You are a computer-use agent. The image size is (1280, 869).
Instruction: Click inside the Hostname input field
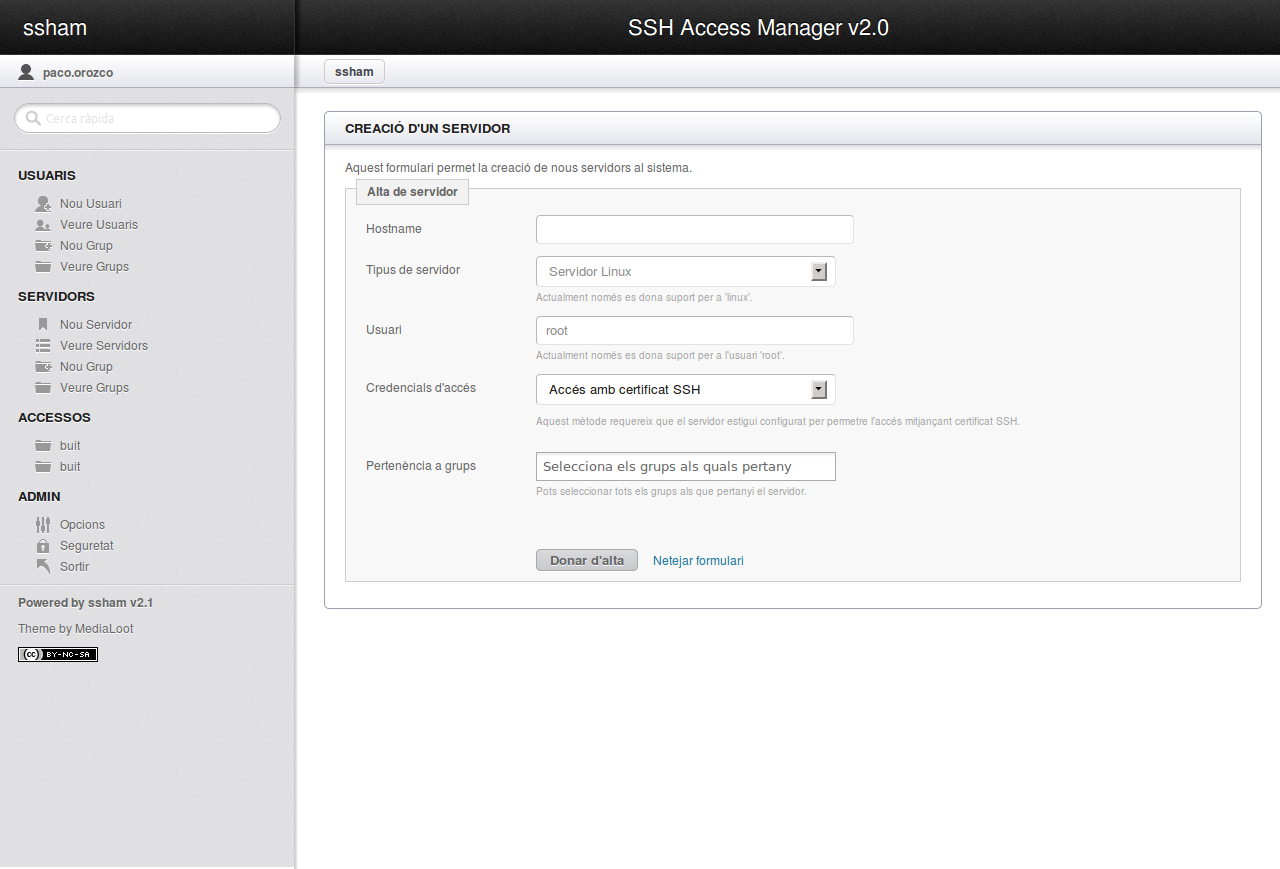(694, 229)
